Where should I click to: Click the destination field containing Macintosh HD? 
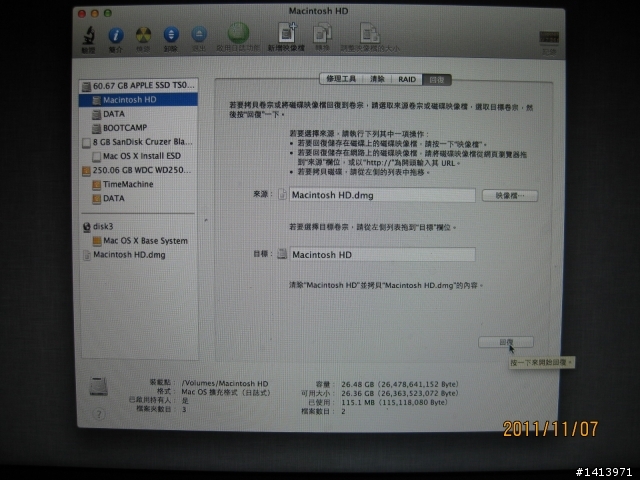pos(382,254)
